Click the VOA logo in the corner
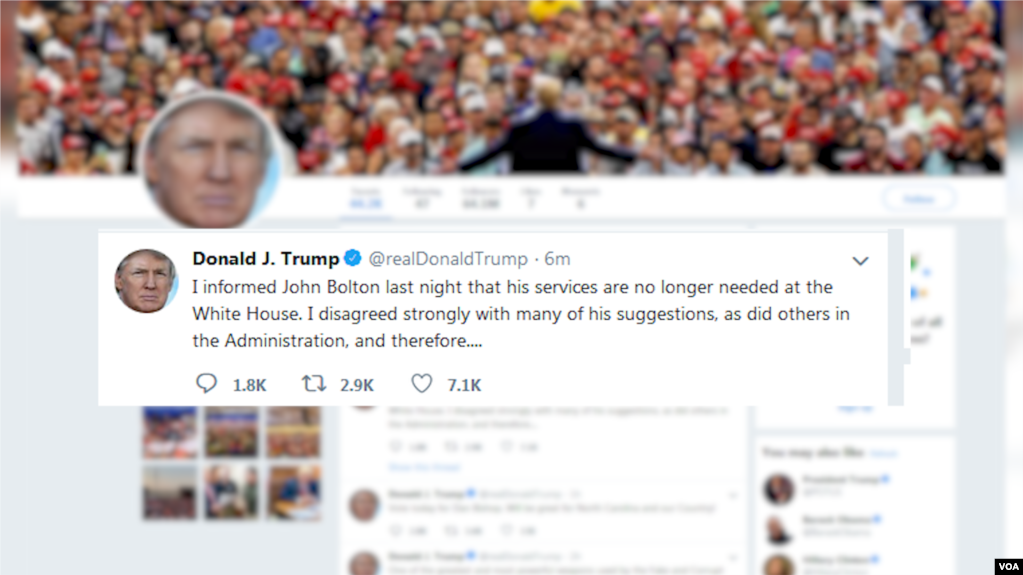The height and width of the screenshot is (575, 1023). (1008, 566)
